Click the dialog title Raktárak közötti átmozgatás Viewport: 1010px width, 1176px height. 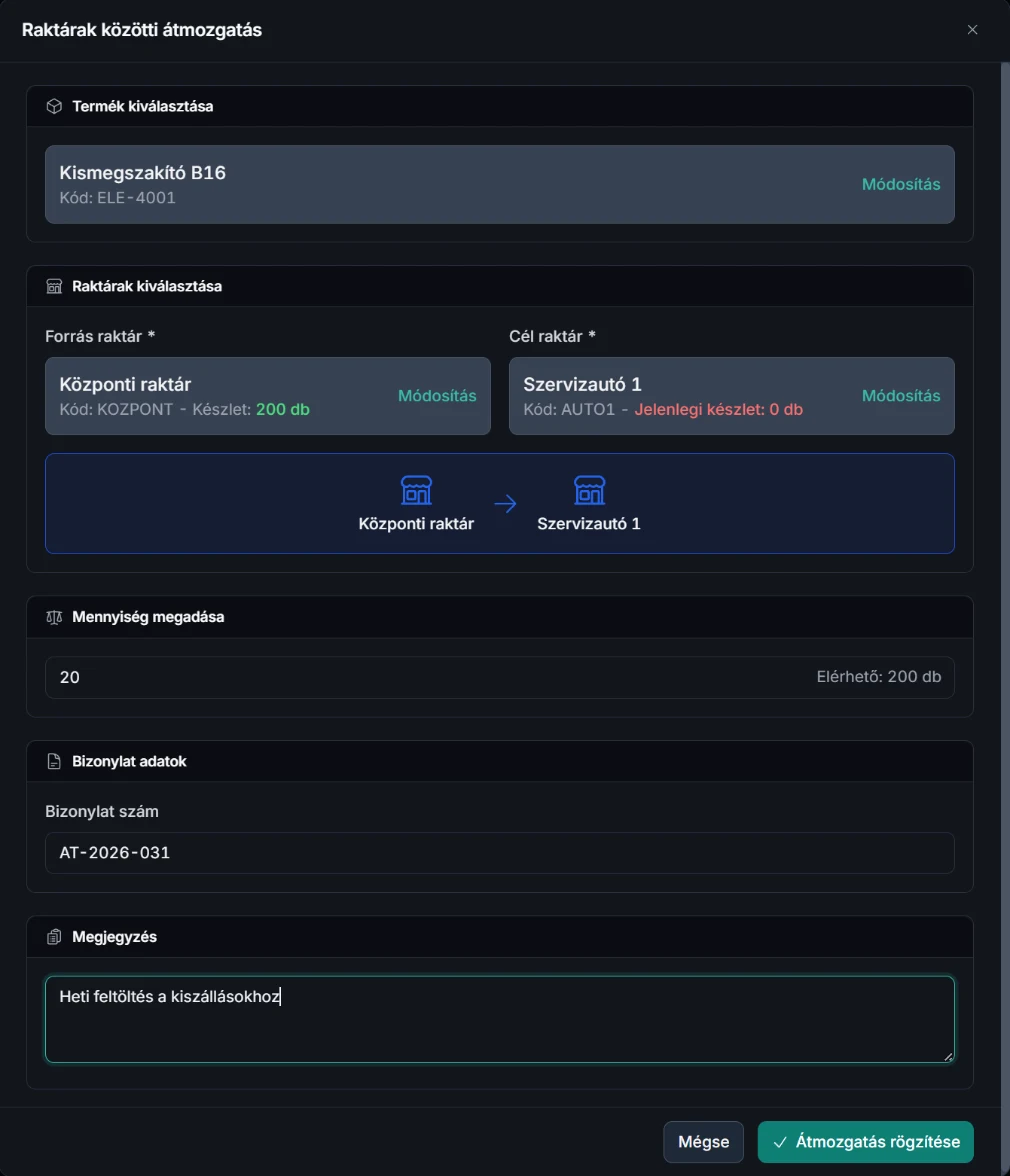click(142, 30)
